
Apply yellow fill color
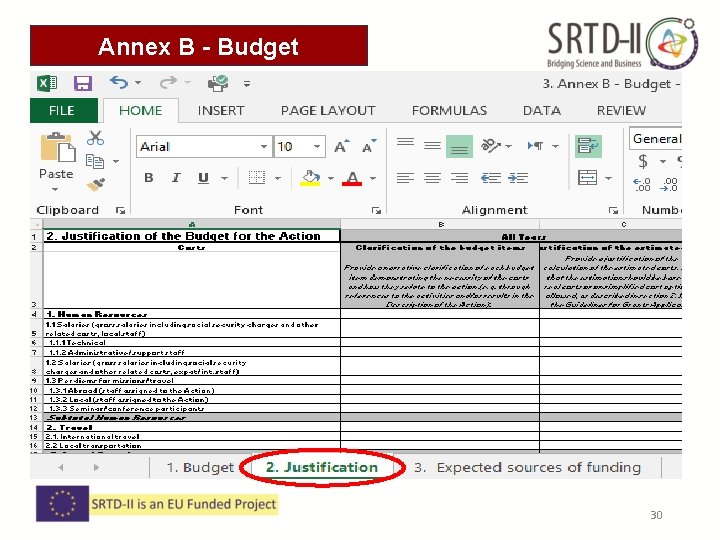[310, 178]
